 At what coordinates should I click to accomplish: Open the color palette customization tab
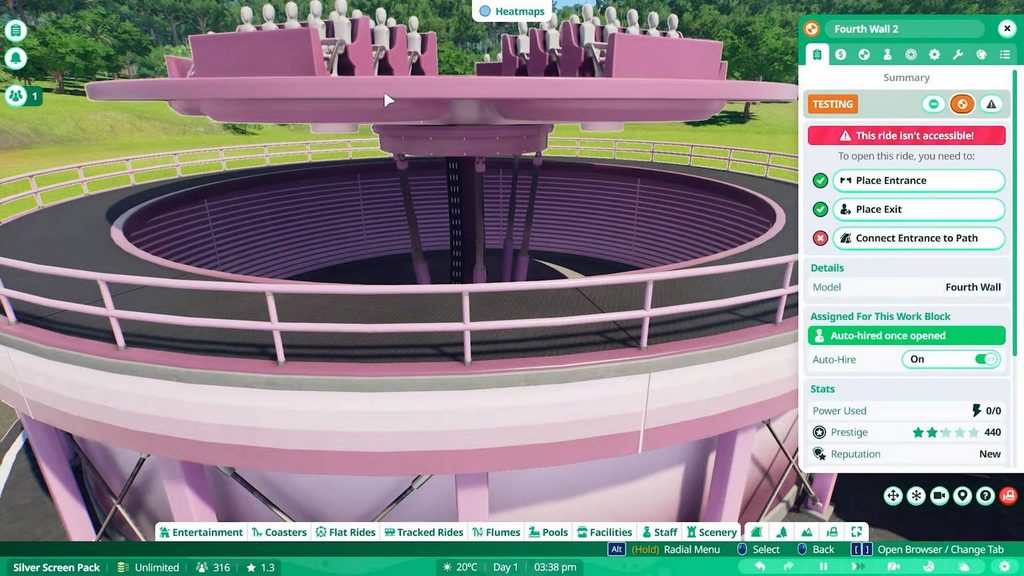tap(982, 55)
